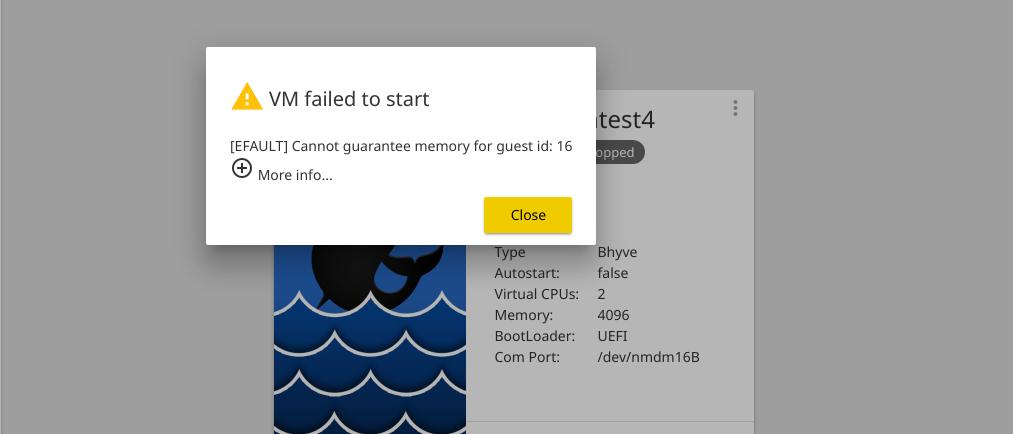Image resolution: width=1013 pixels, height=434 pixels.
Task: Click the "Memory:" label on the card
Action: [523, 315]
